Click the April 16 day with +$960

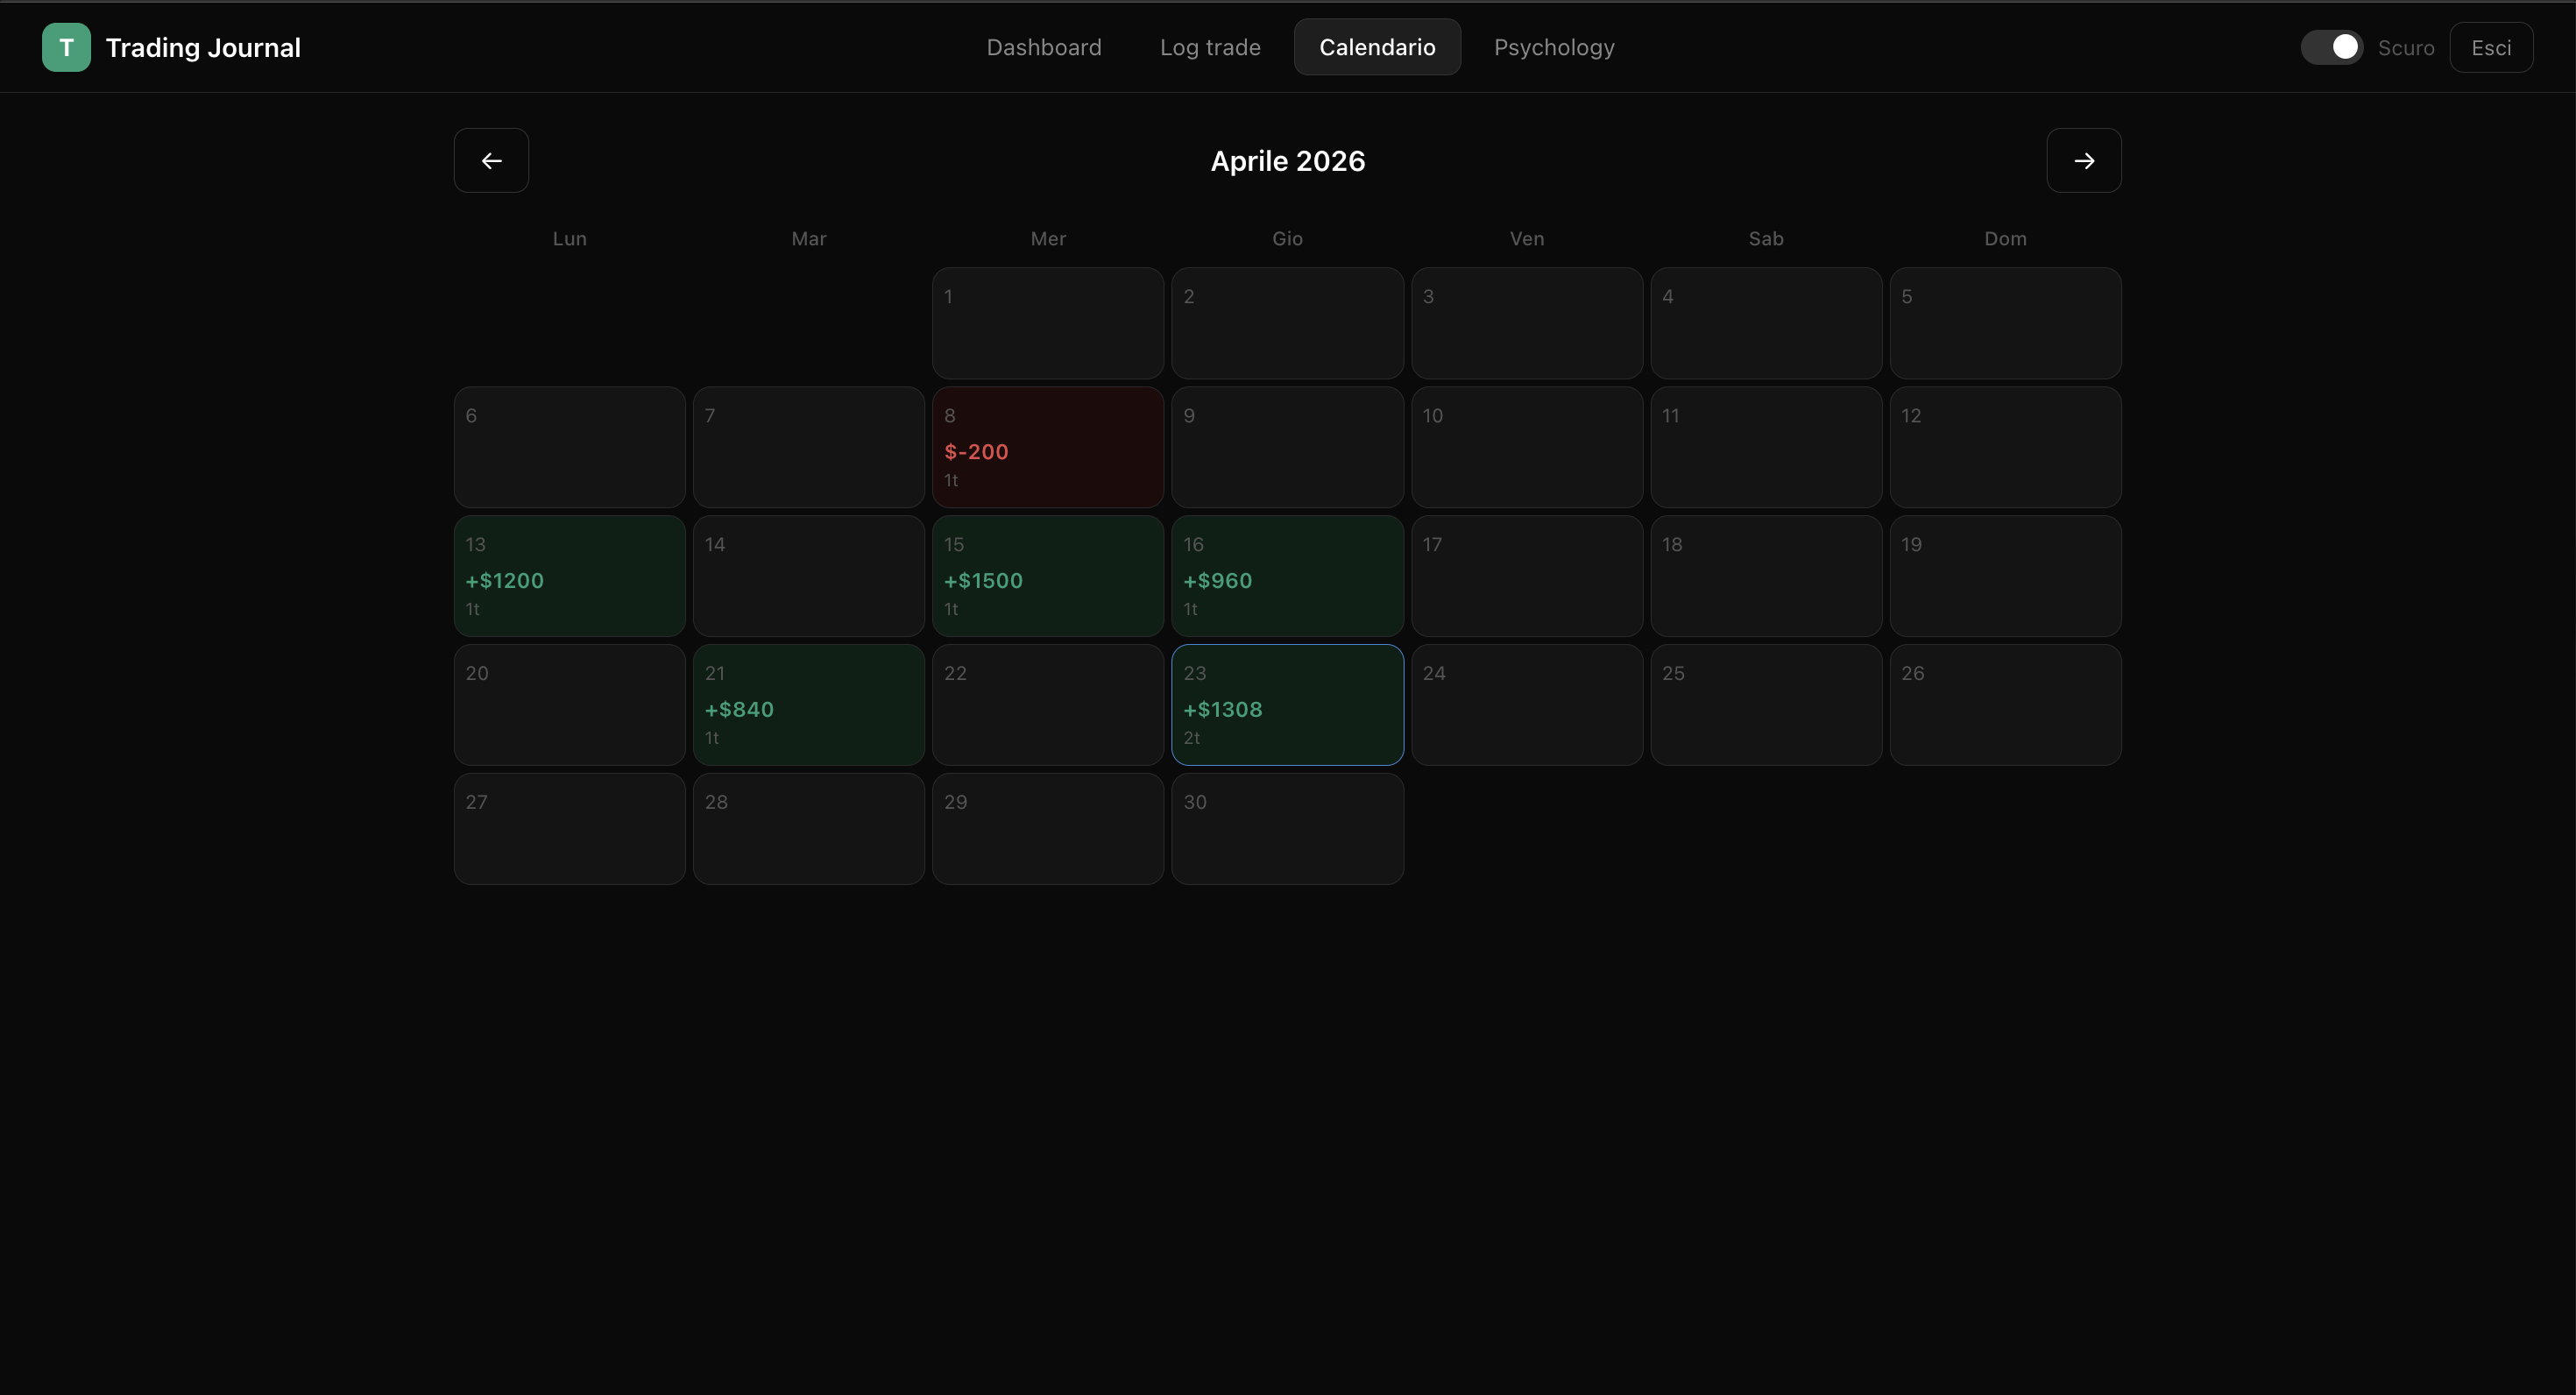point(1287,576)
